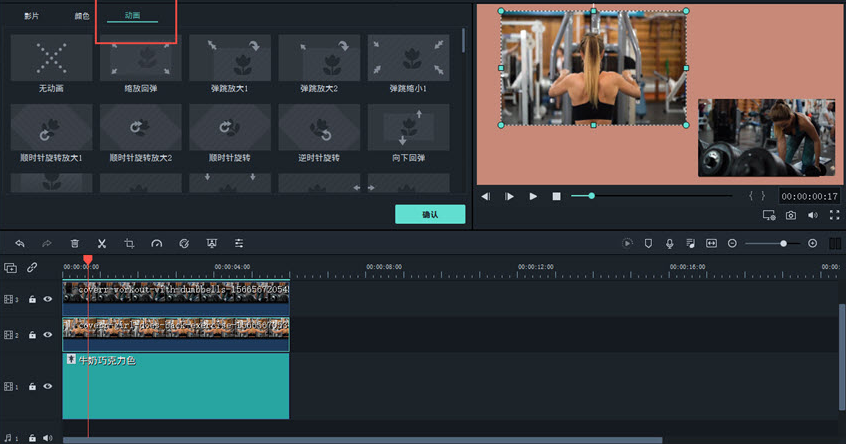The height and width of the screenshot is (444, 846).
Task: Switch to the 影片 tab
Action: (32, 16)
